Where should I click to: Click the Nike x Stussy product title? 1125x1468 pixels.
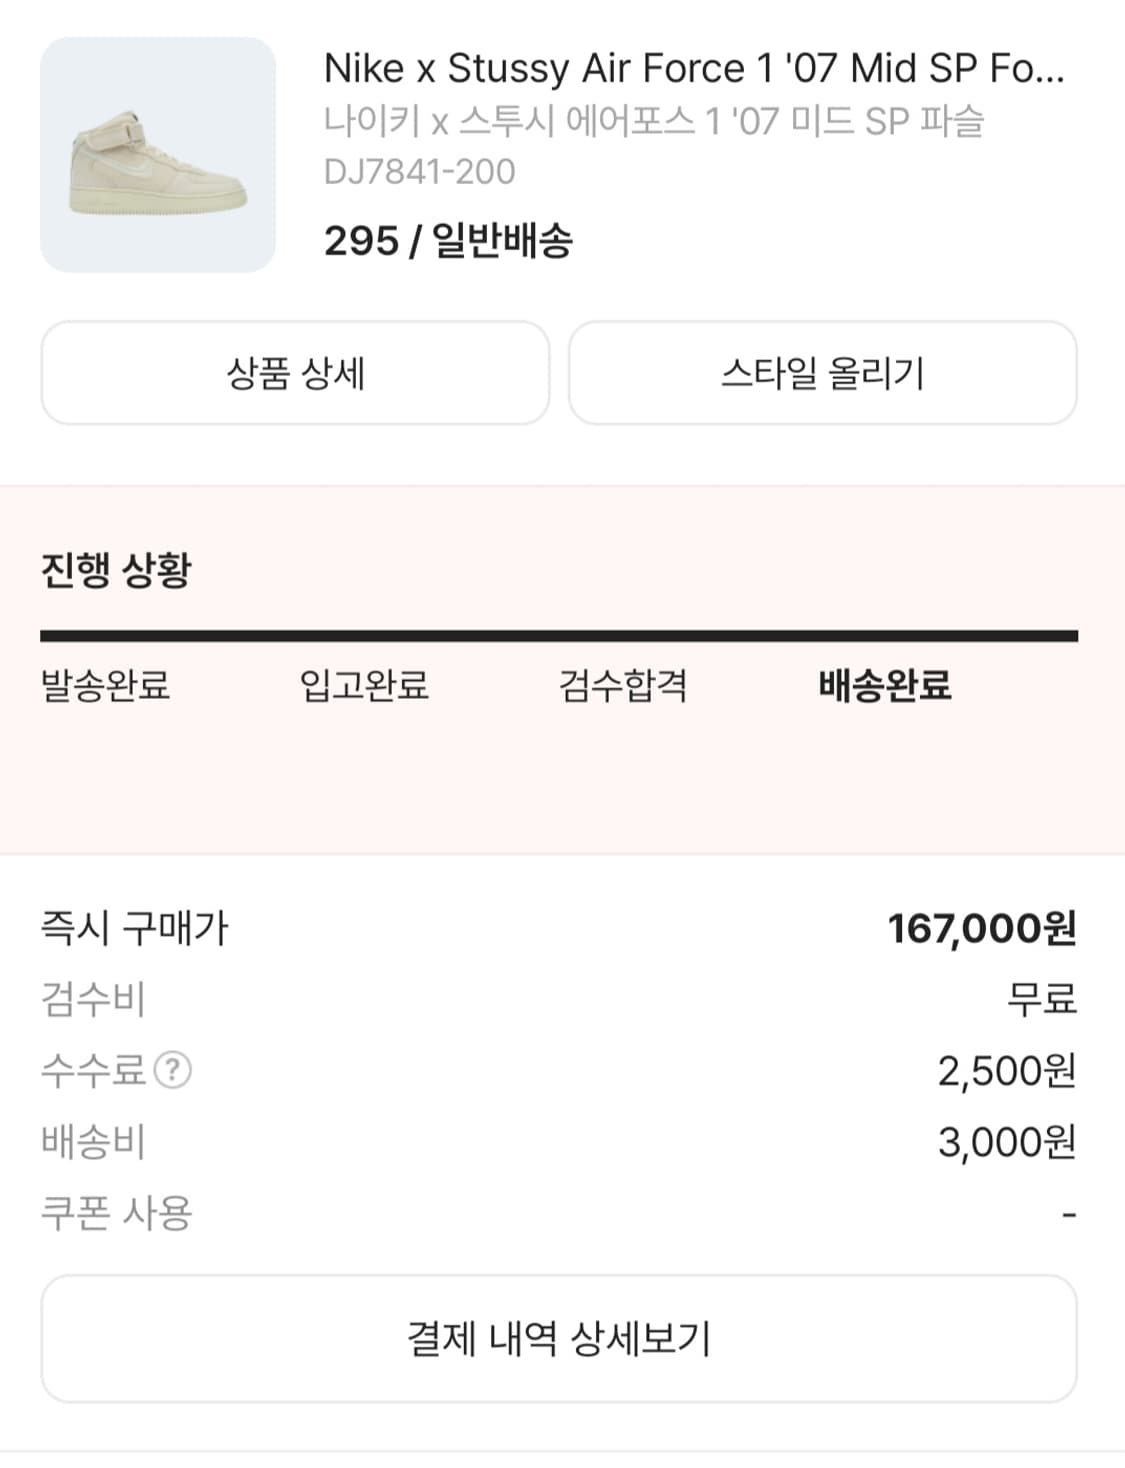click(x=694, y=68)
